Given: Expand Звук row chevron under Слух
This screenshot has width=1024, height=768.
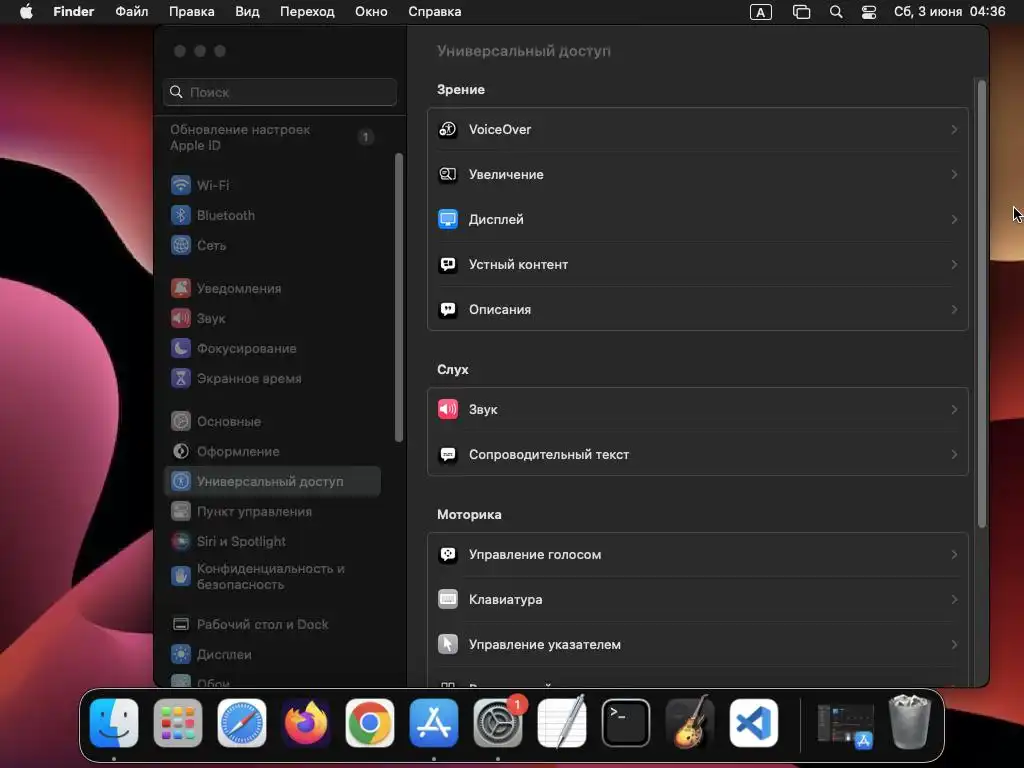Looking at the screenshot, I should coord(954,409).
